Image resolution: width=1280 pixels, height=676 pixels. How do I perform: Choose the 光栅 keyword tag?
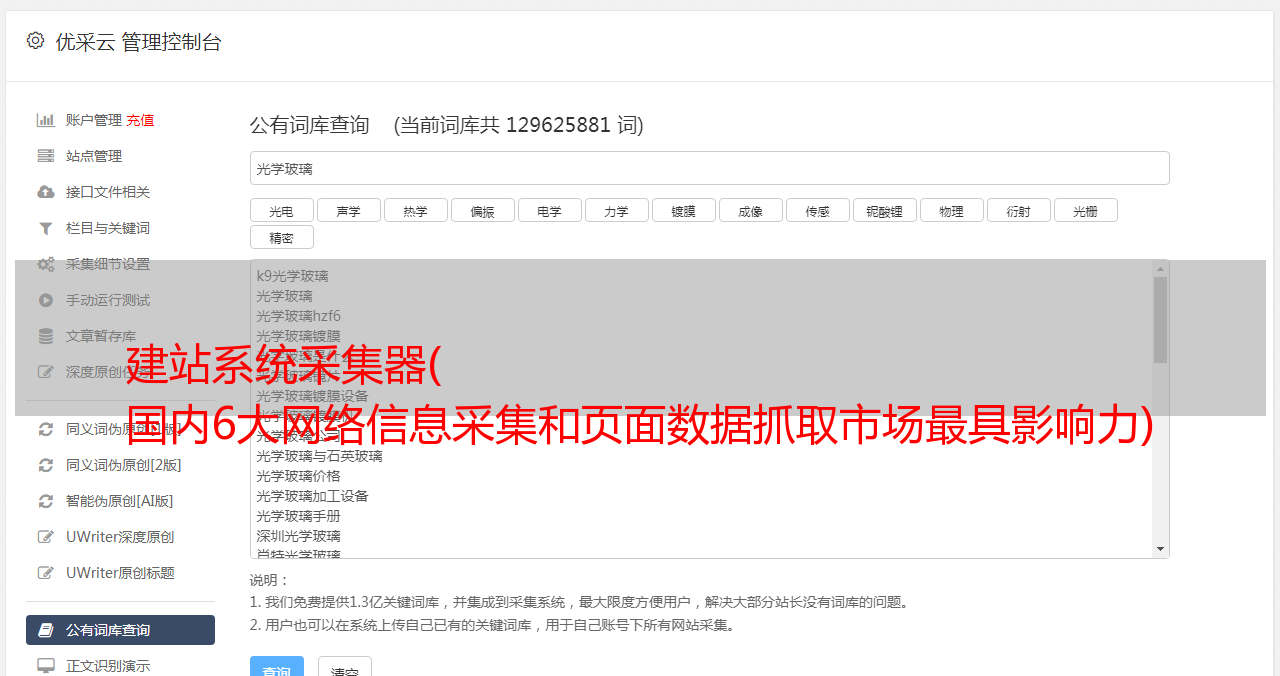(1085, 211)
